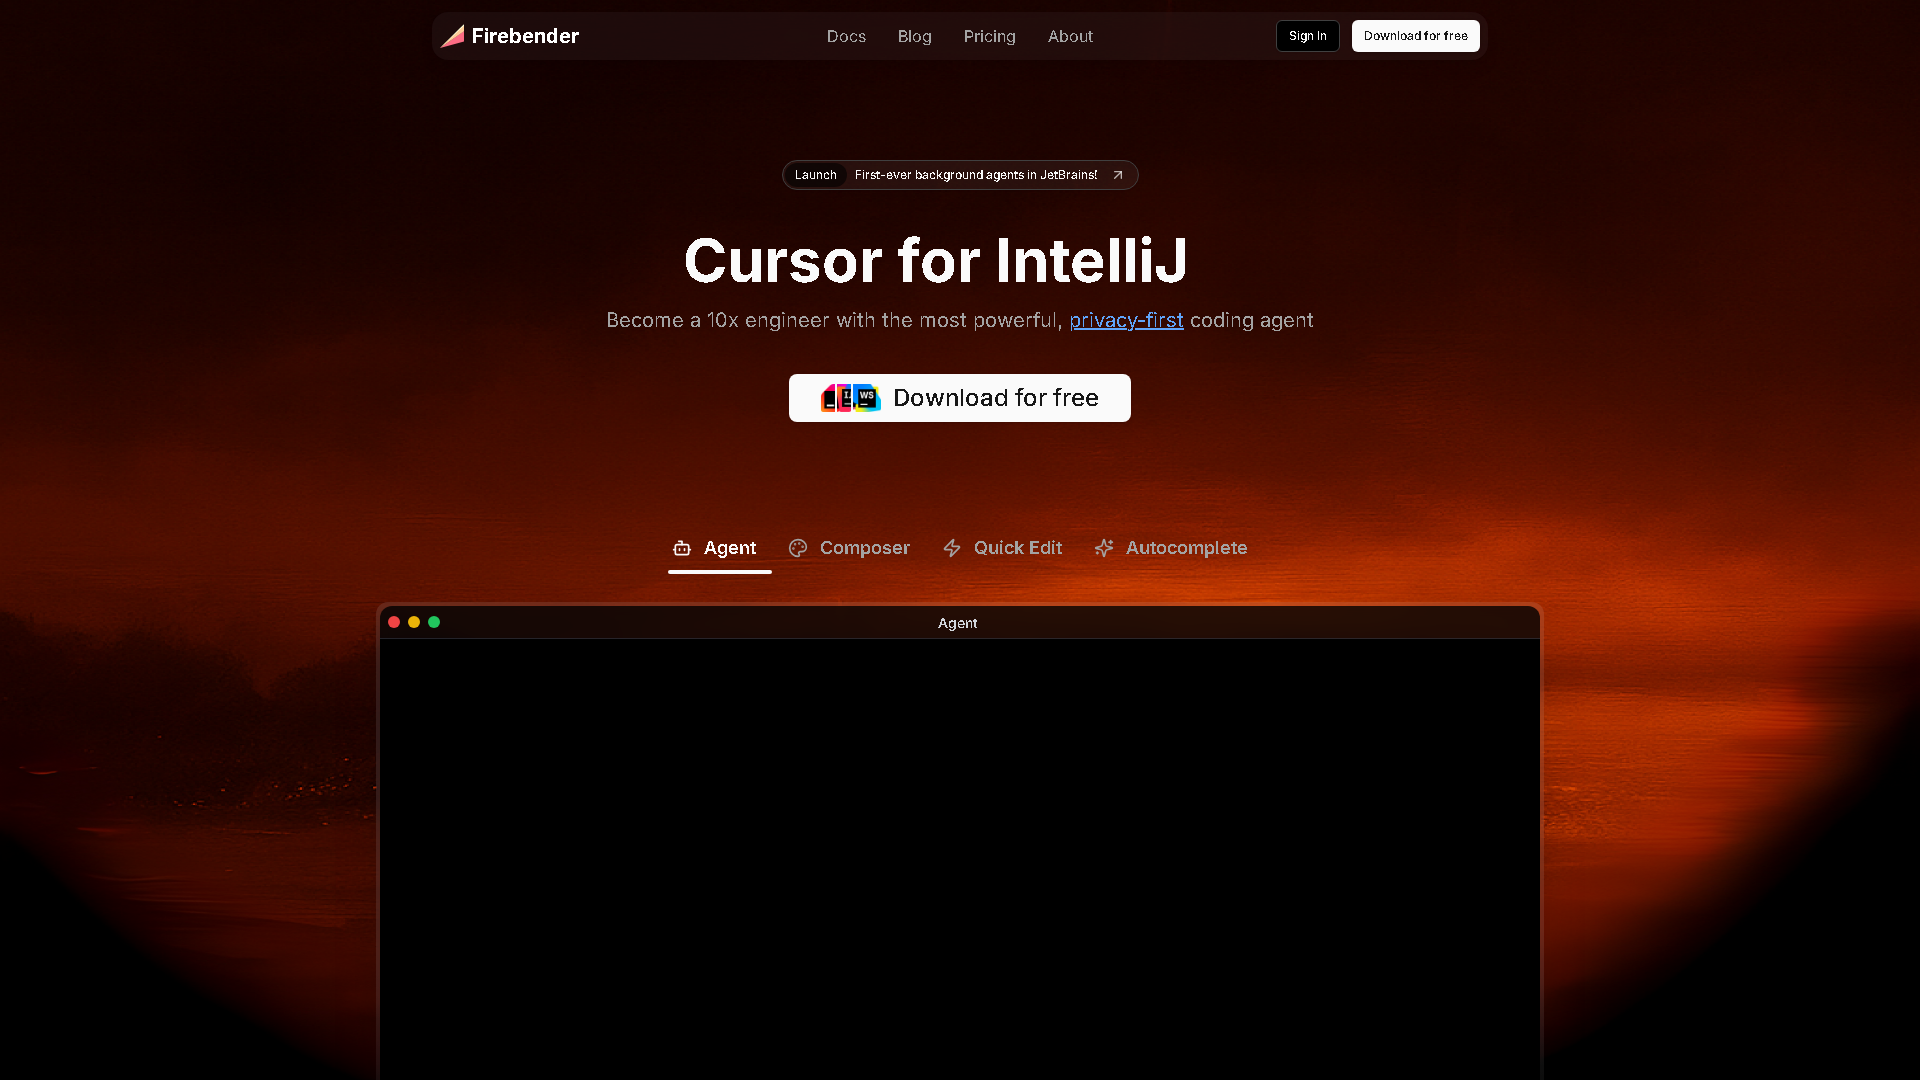Click the Cursor for IntelliJ headline
Viewport: 1920px width, 1080px height.
coord(936,260)
